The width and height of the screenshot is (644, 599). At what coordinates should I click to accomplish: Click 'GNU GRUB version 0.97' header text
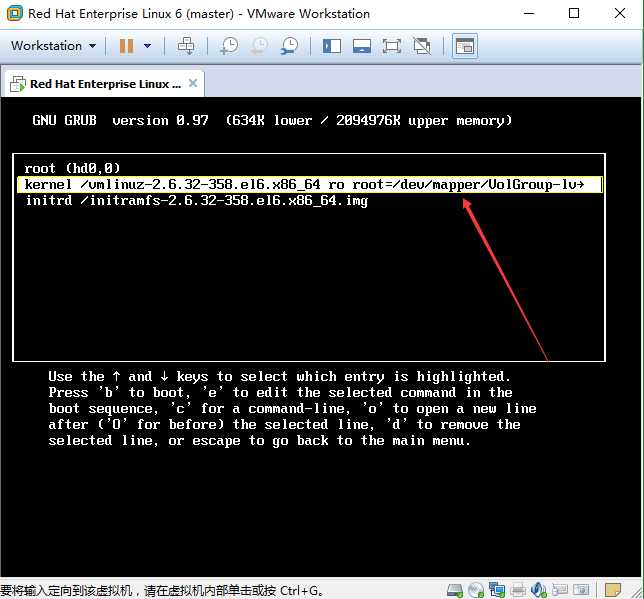(120, 120)
